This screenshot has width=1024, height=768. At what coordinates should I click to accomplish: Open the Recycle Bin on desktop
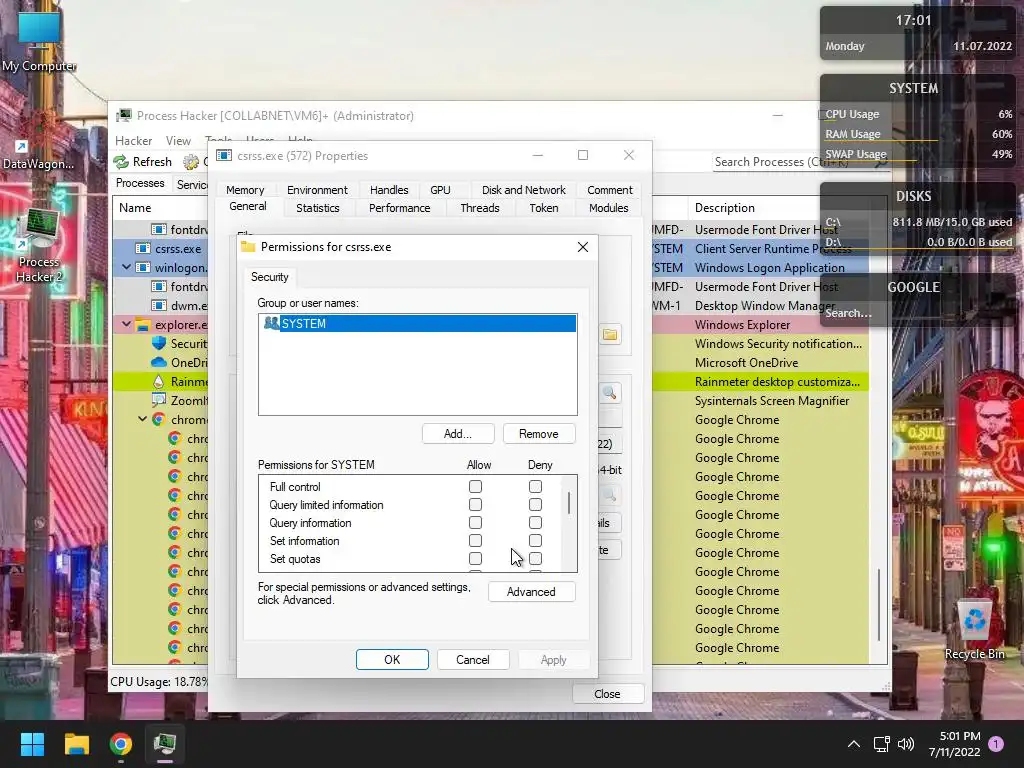[x=974, y=629]
